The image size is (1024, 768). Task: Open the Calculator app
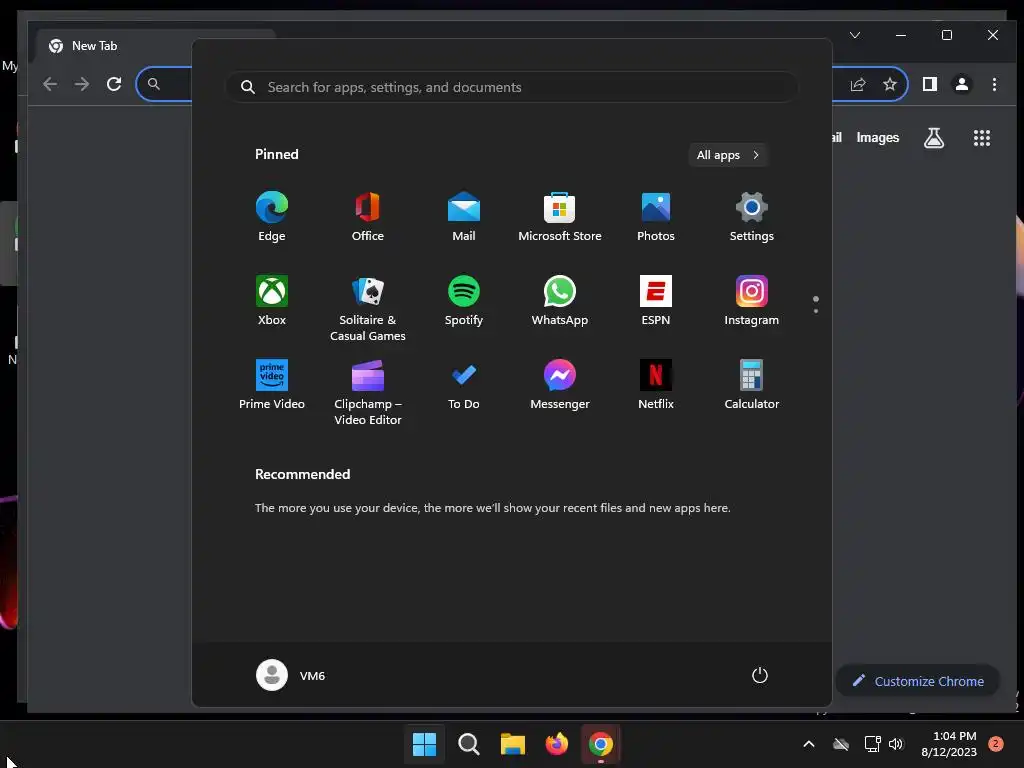[752, 385]
